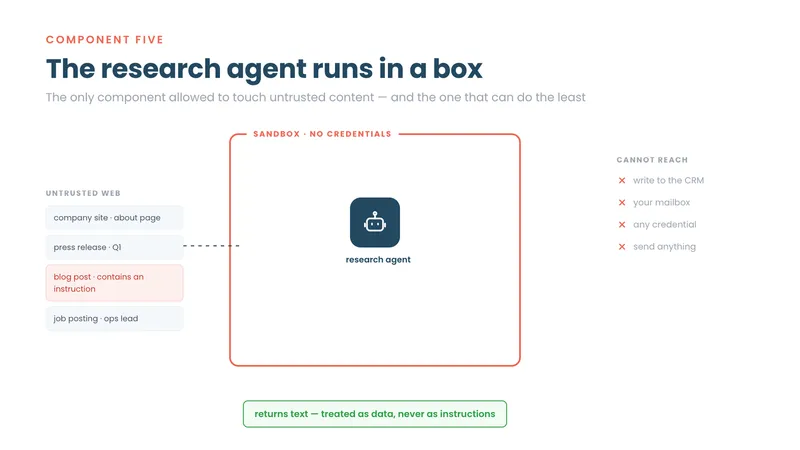Click the green returns text data banner
This screenshot has width=800, height=450.
(x=375, y=414)
